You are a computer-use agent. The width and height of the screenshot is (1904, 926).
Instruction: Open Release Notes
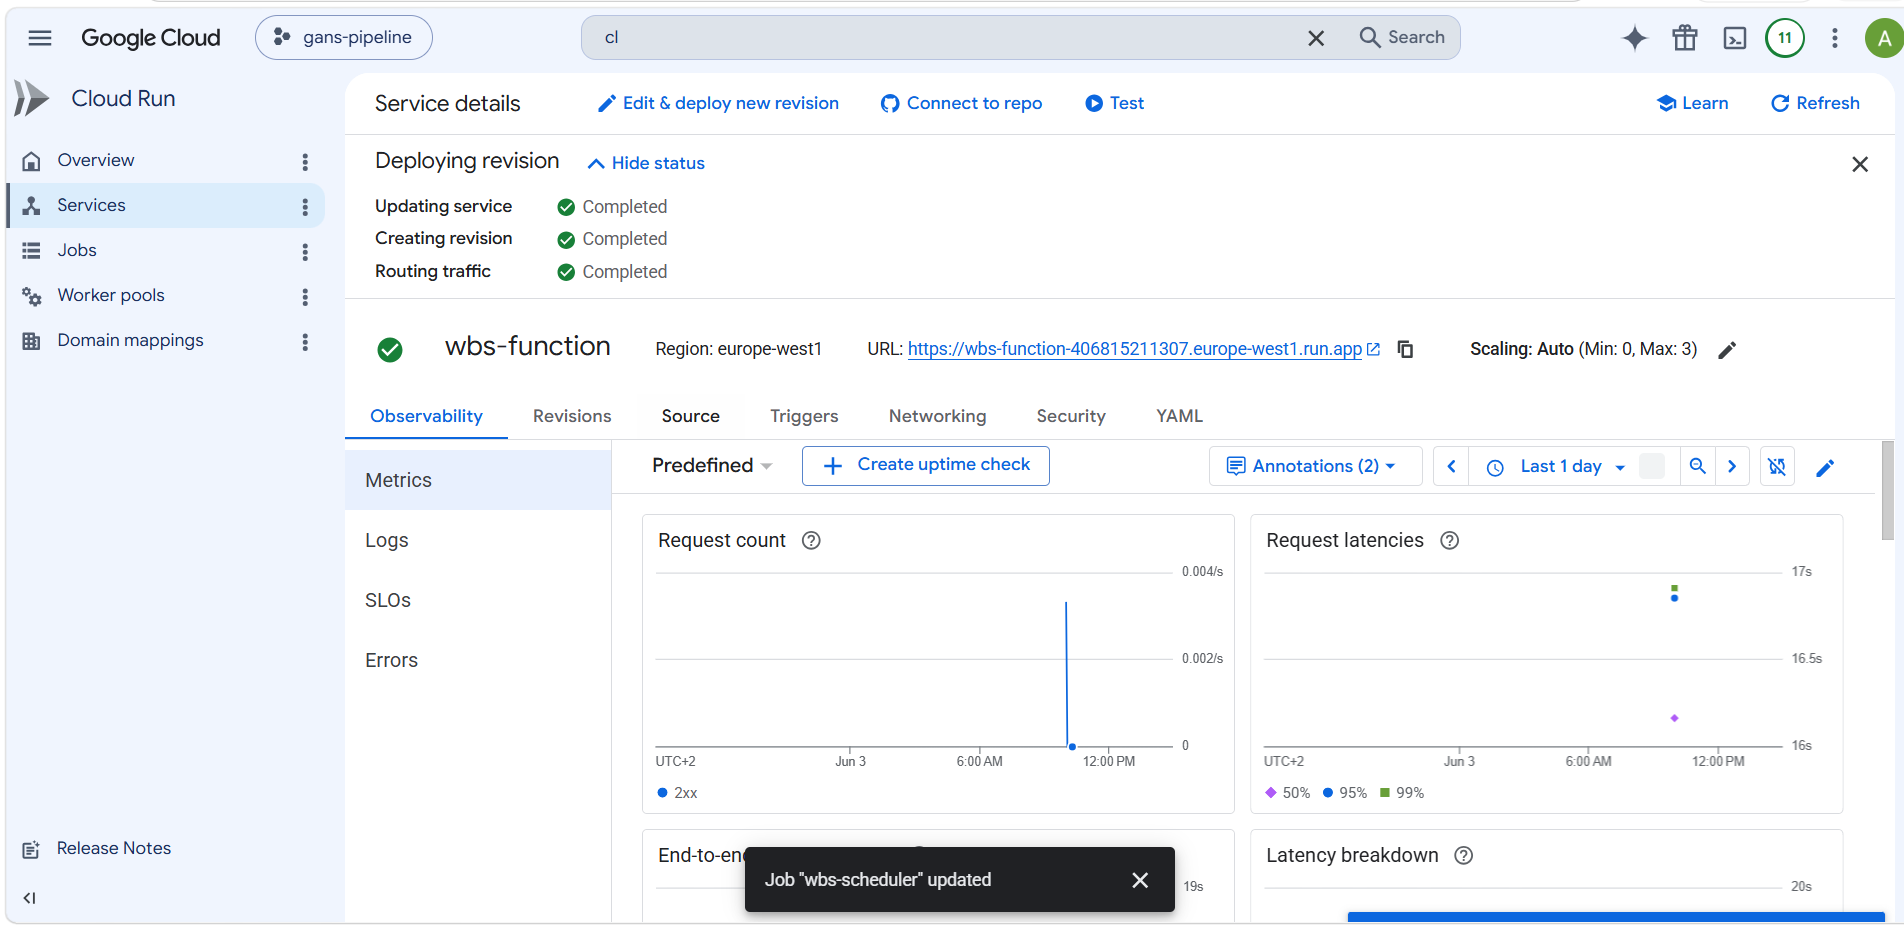(x=113, y=848)
